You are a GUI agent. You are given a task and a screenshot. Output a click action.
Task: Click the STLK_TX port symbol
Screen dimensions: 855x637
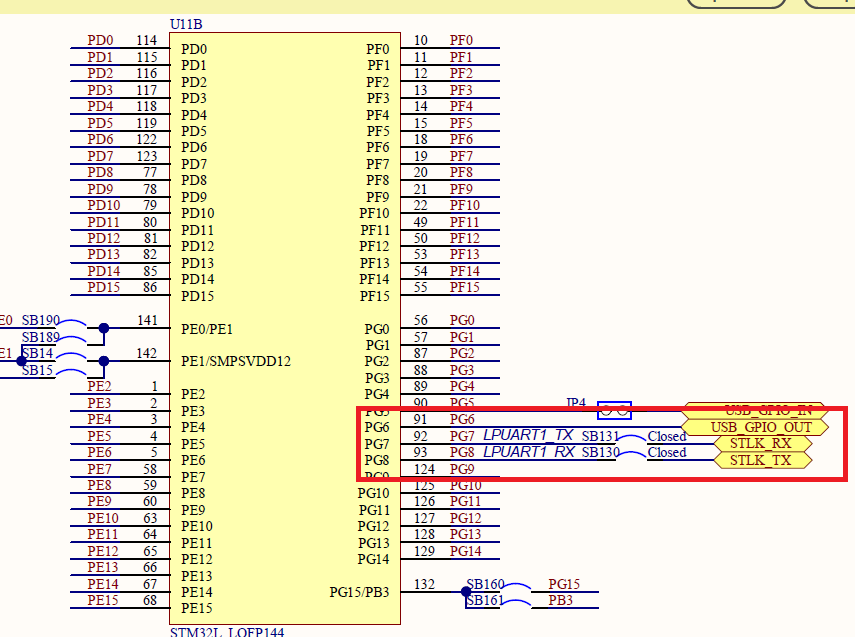click(763, 460)
